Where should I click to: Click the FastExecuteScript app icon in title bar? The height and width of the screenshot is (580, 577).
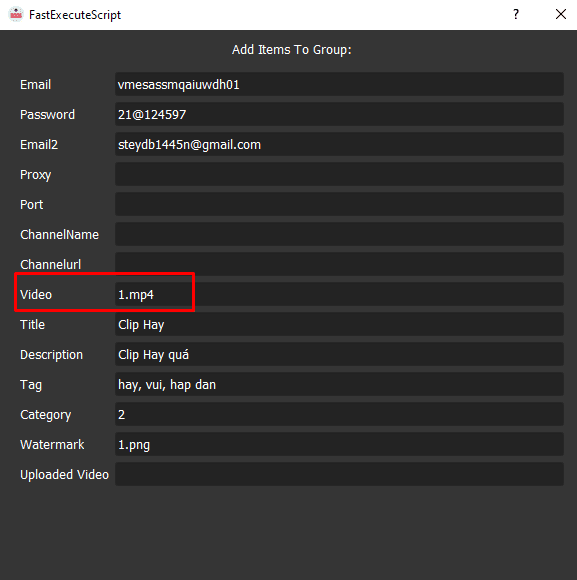pos(16,14)
